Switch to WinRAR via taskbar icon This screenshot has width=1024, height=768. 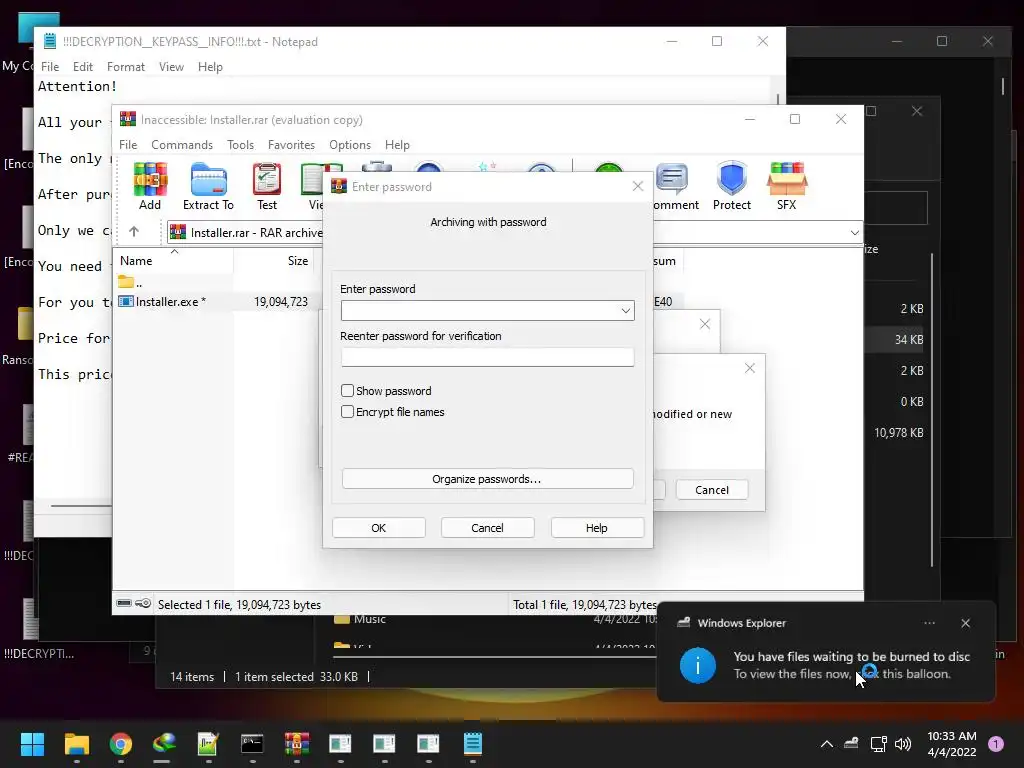(296, 744)
